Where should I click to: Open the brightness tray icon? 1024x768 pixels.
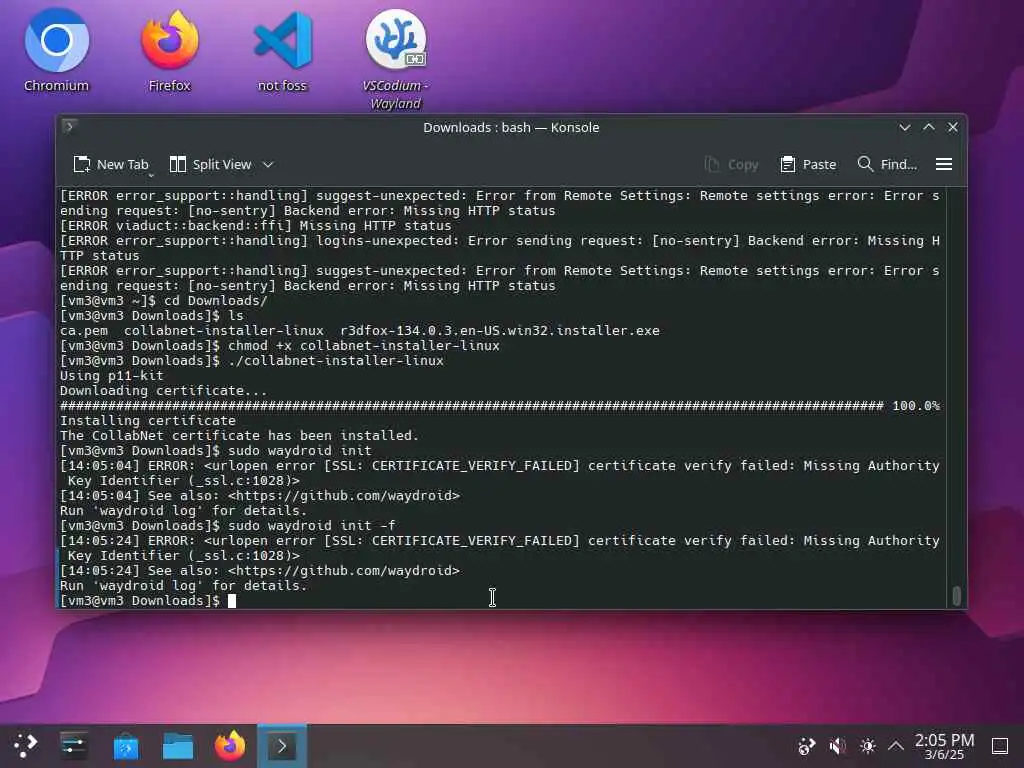tap(867, 746)
